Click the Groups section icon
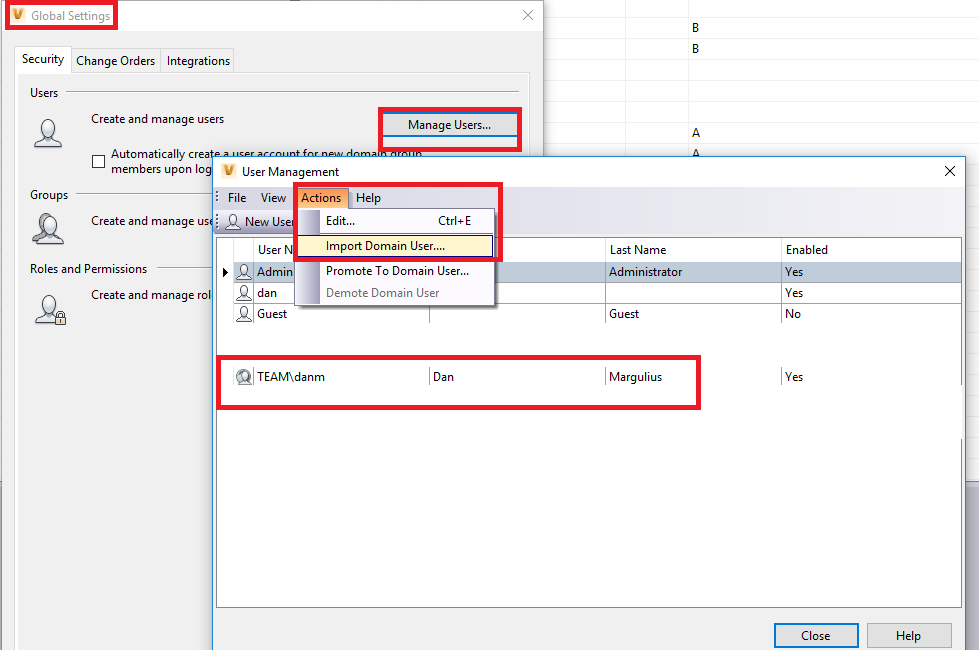The image size is (979, 650). pos(48,229)
